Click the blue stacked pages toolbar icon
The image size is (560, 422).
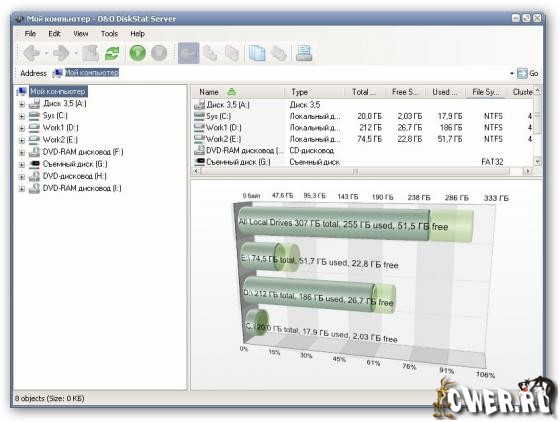click(257, 53)
